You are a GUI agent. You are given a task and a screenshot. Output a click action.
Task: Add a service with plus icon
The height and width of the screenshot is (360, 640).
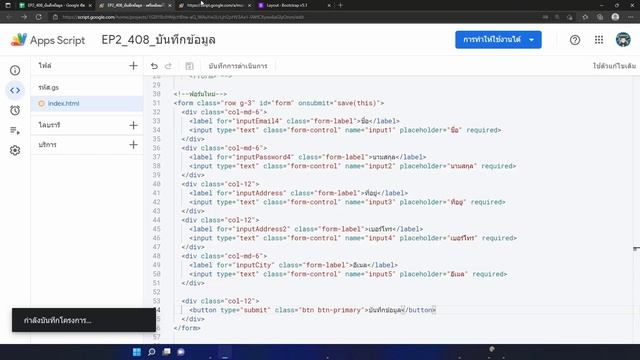point(133,144)
